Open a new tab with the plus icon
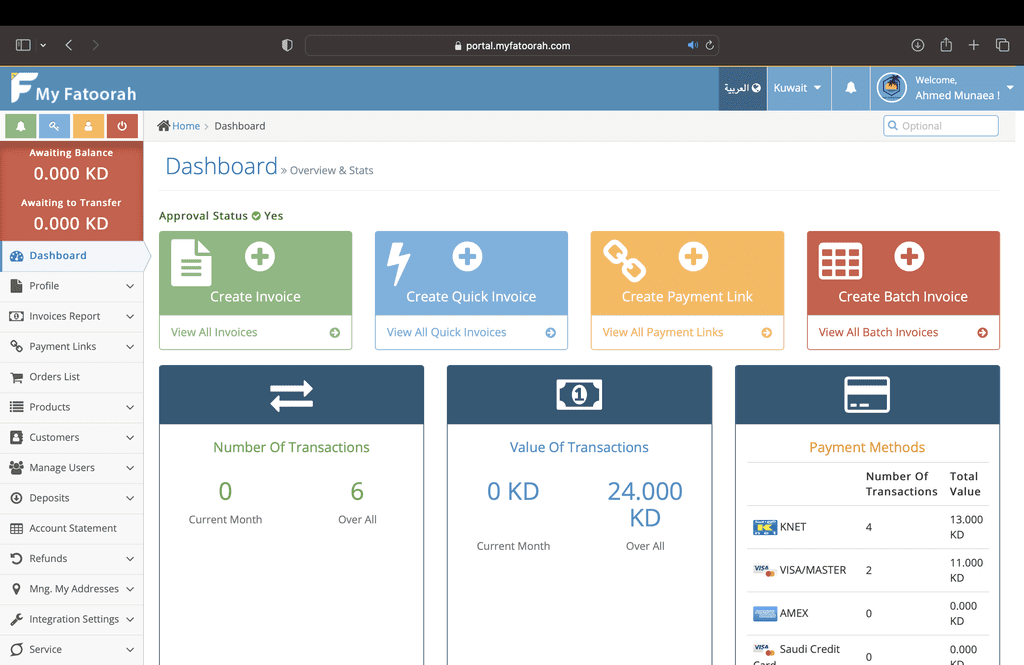This screenshot has width=1024, height=665. [x=974, y=45]
